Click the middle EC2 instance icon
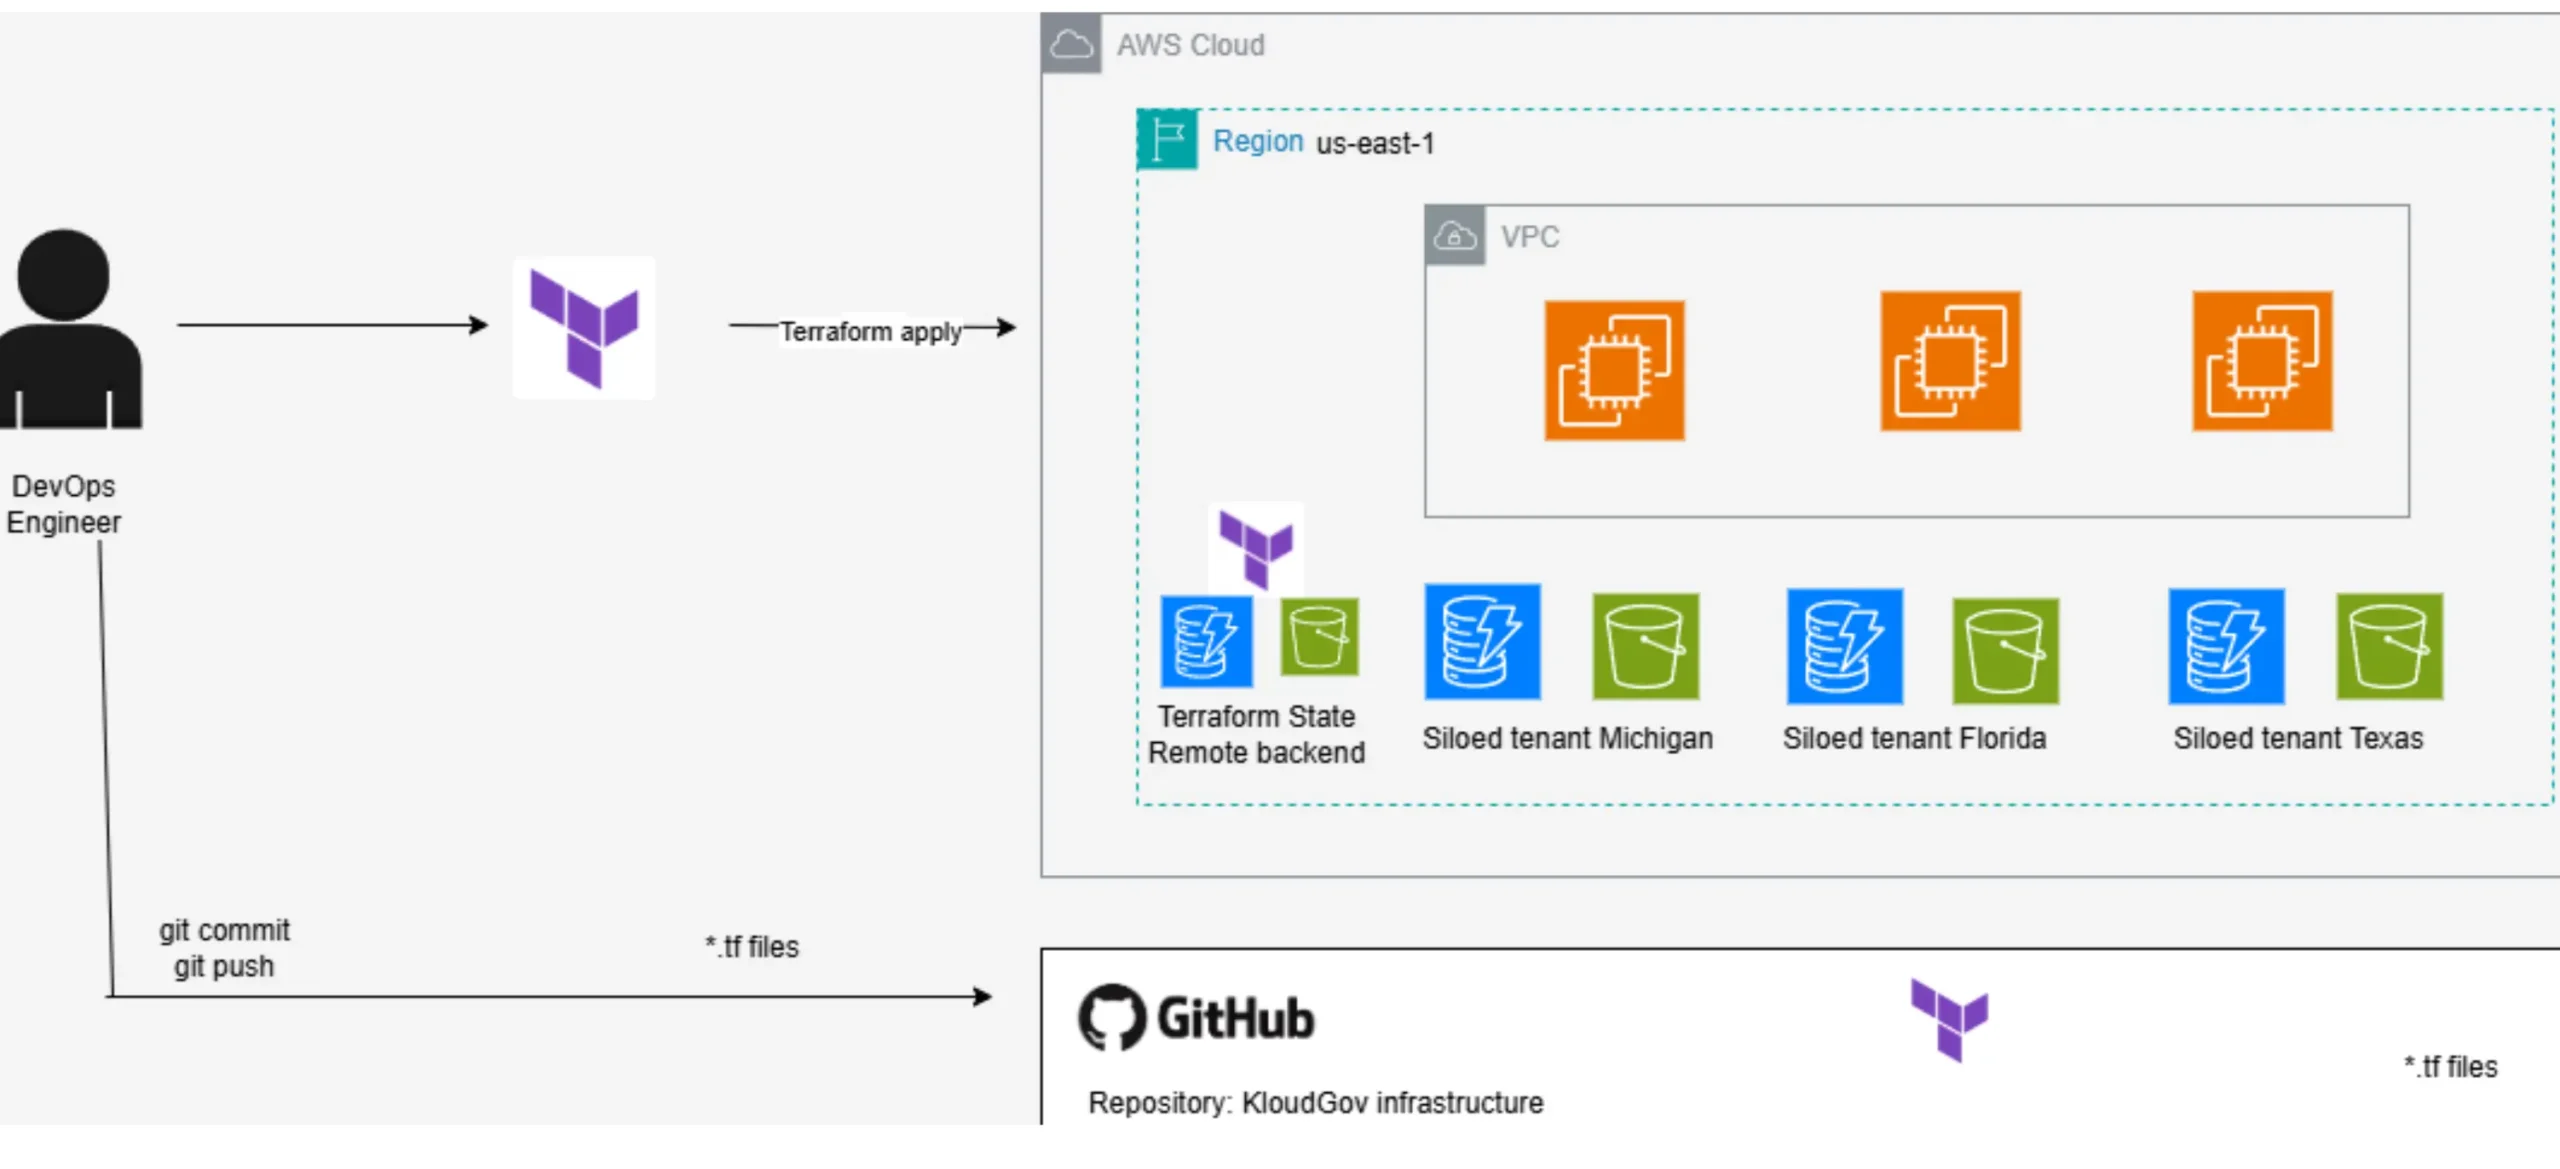2560x1169 pixels. 1950,361
